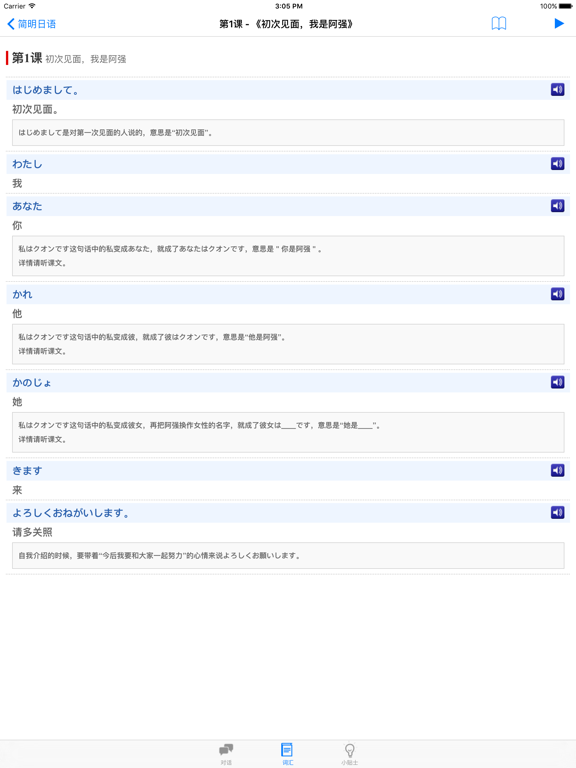Select the word かれ
Viewport: 576px width, 768px height.
23,294
